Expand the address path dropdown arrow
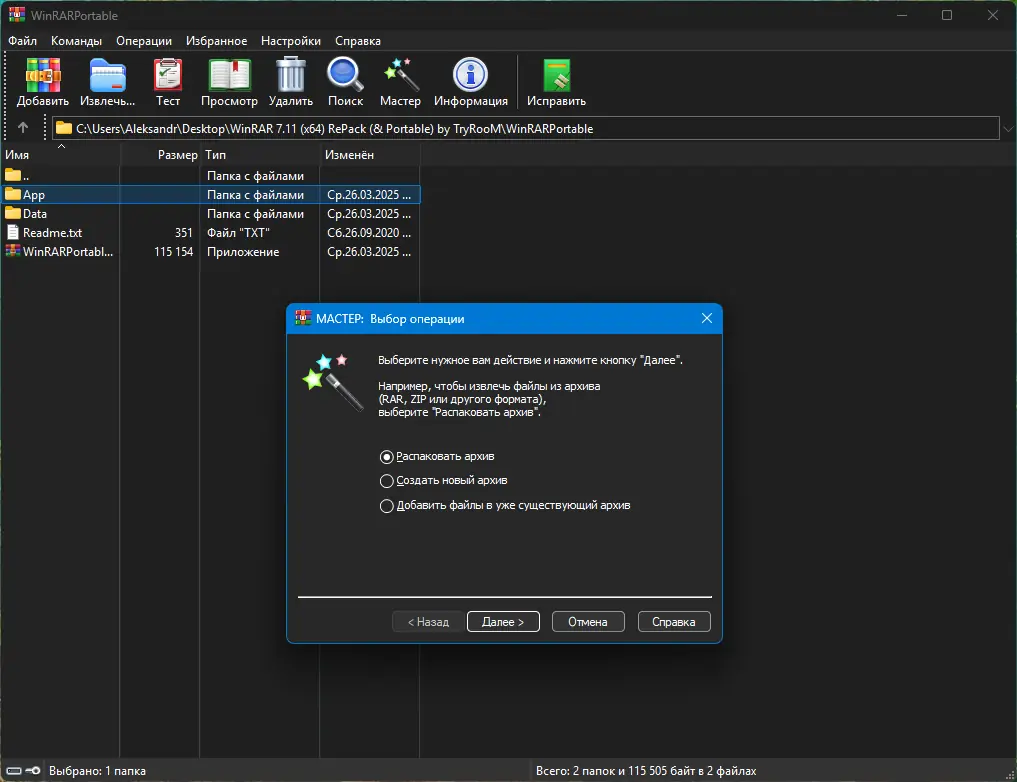 click(1008, 128)
